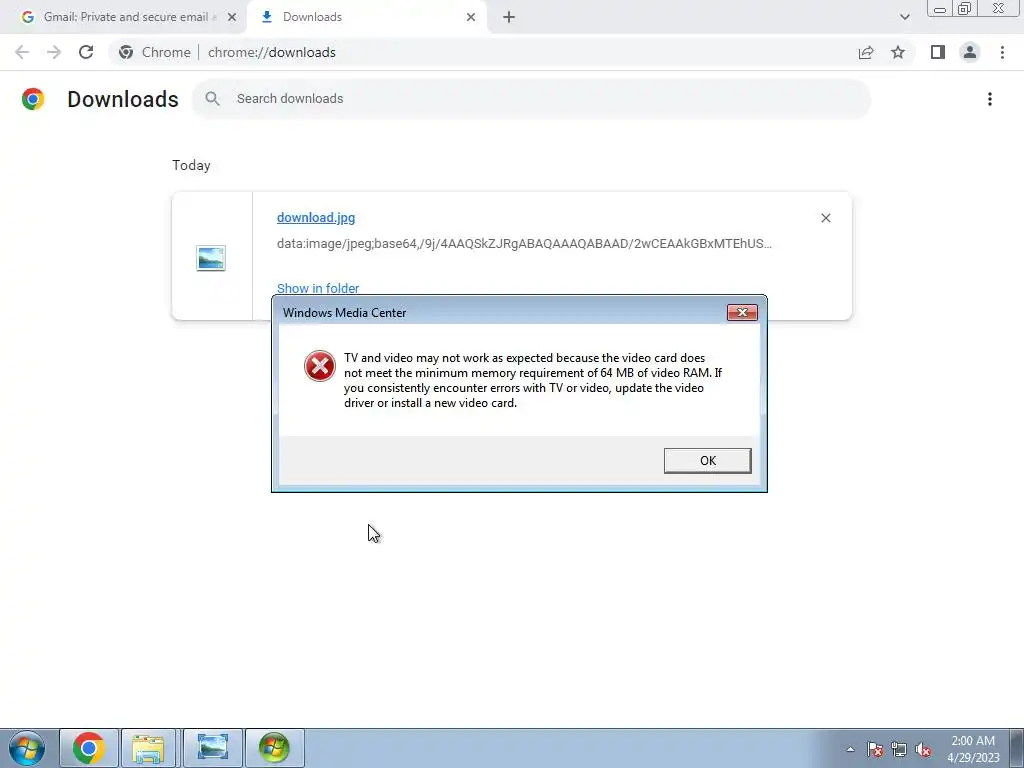Click the photo viewer taskbar icon
Screen dimensions: 1024x768
click(212, 748)
